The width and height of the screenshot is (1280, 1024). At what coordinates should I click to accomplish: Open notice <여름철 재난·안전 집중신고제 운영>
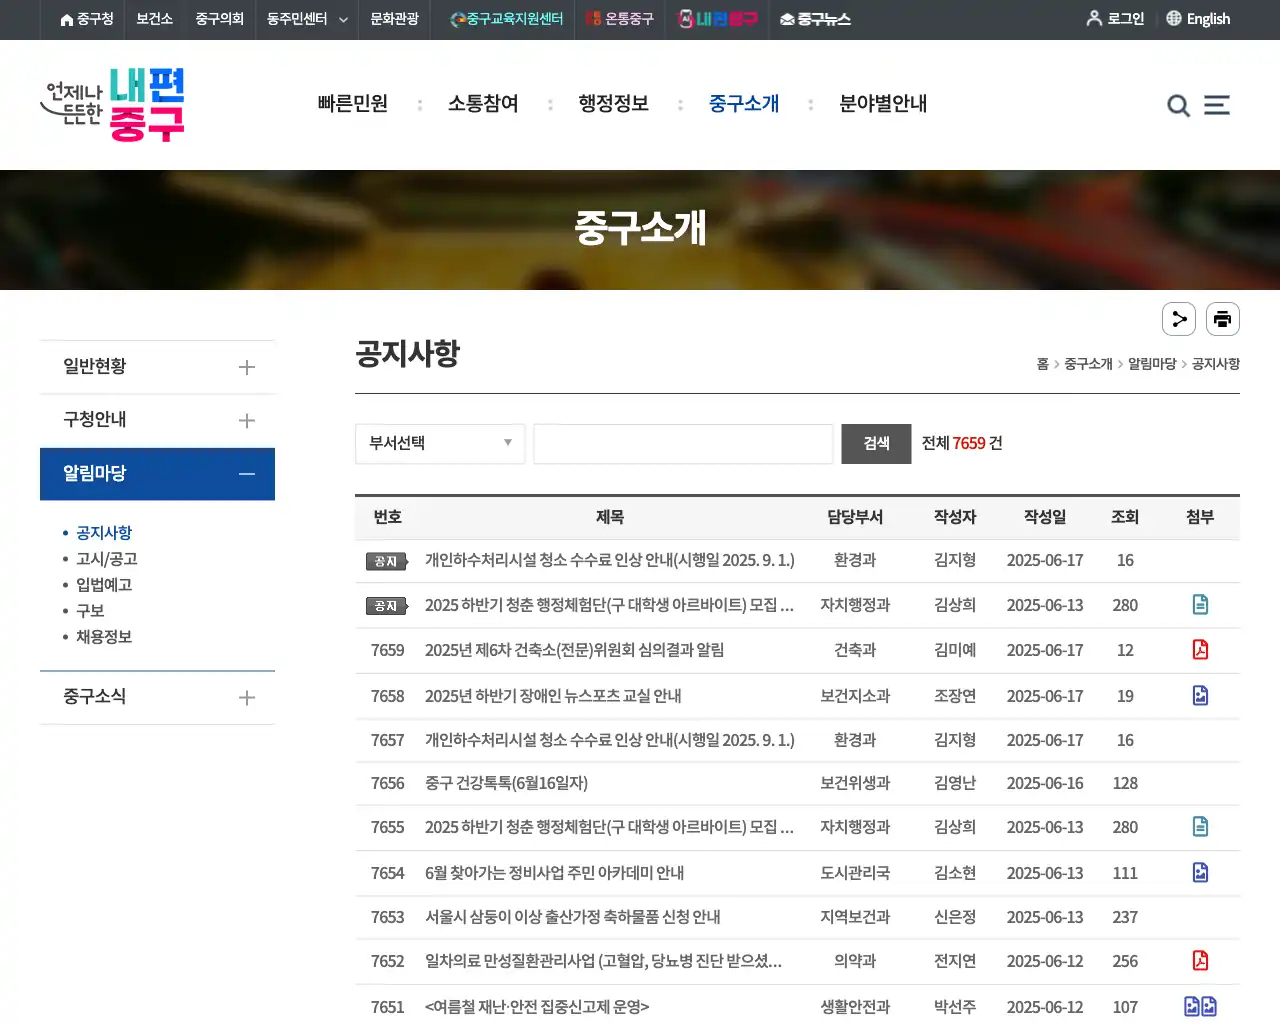tap(537, 1007)
